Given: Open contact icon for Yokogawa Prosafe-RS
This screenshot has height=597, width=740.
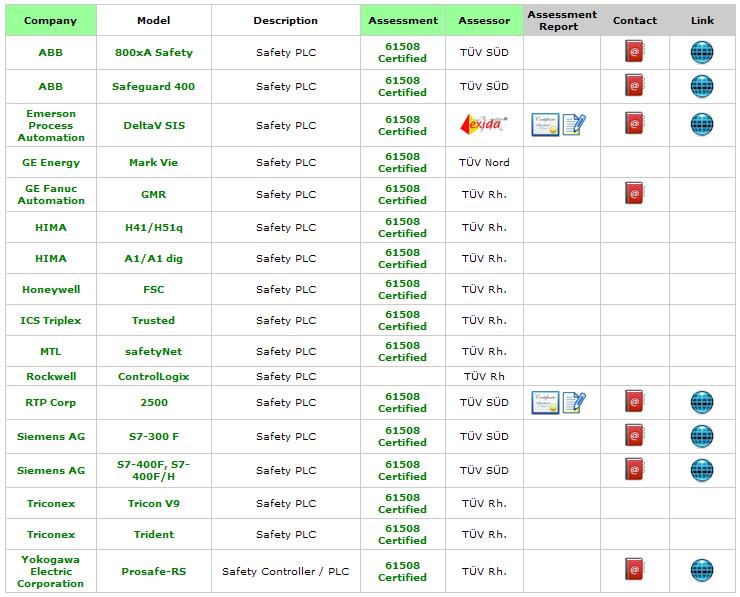Looking at the screenshot, I should coord(634,569).
